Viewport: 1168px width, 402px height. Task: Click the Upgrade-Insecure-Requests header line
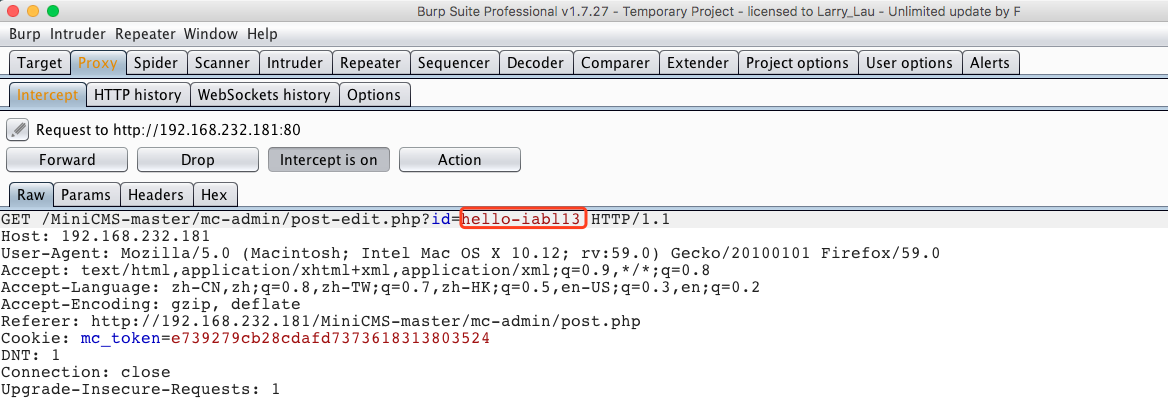point(140,389)
